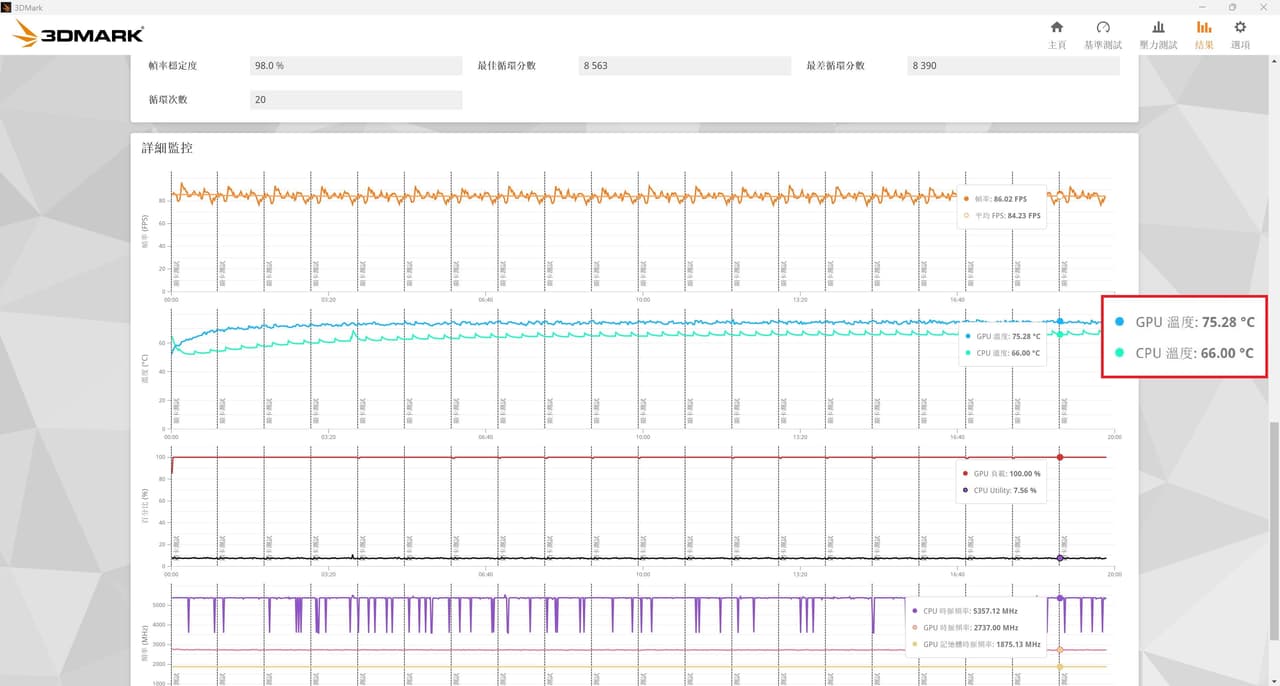Click the purple CPU clock marker on the frequency graph
Image resolution: width=1280 pixels, height=686 pixels.
[x=1060, y=598]
